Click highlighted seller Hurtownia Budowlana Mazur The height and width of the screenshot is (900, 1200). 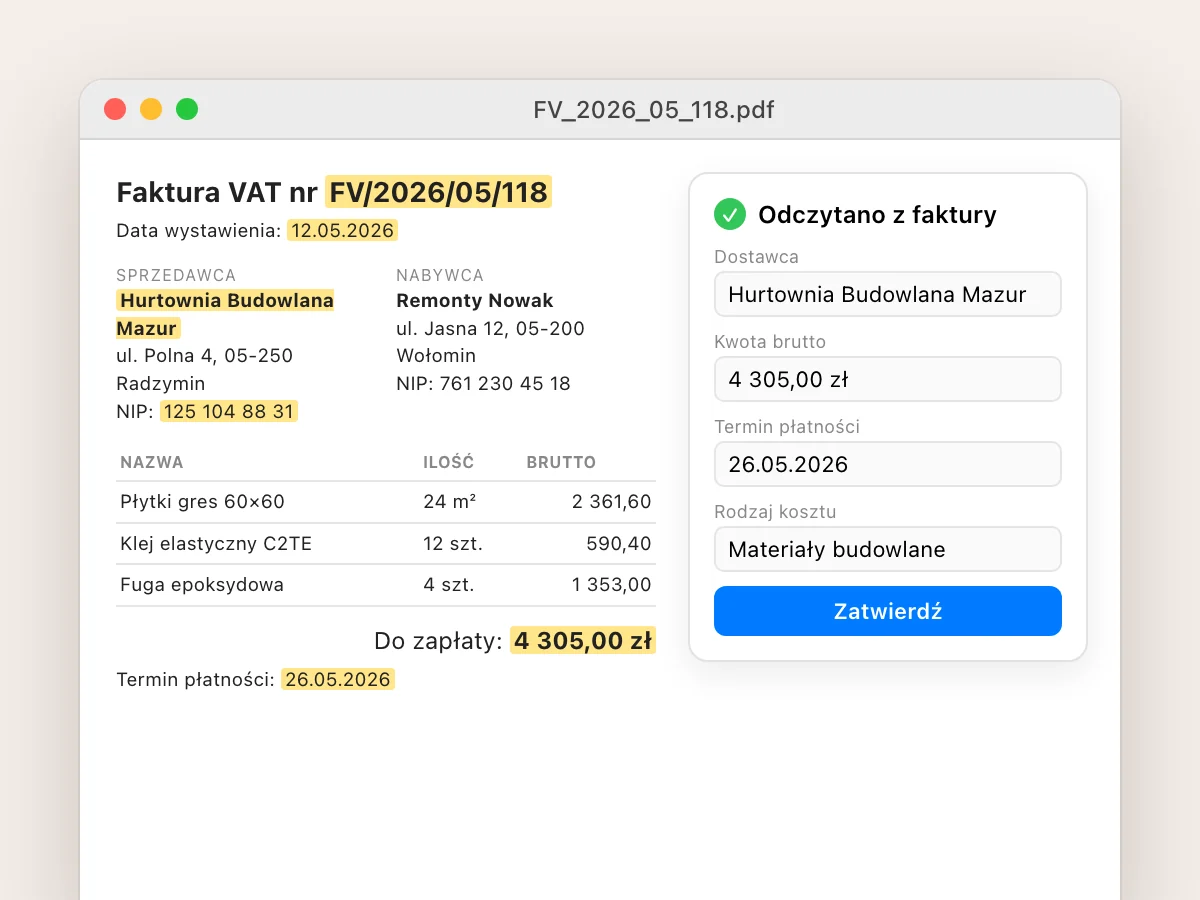[226, 314]
